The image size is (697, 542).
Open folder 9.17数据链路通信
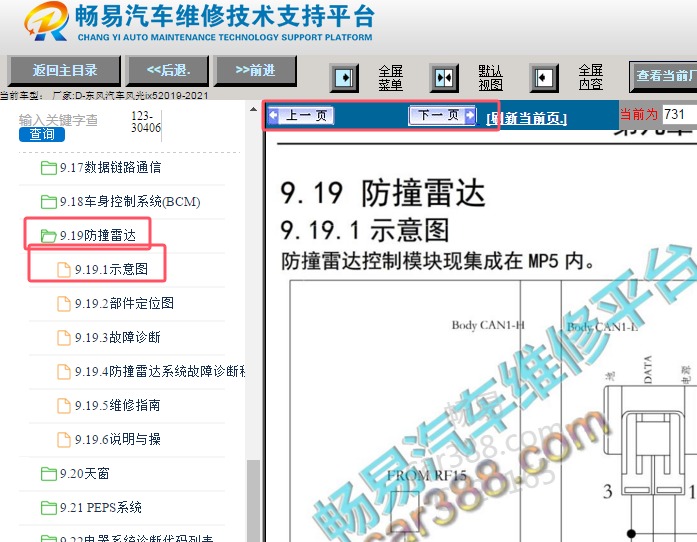pyautogui.click(x=110, y=168)
